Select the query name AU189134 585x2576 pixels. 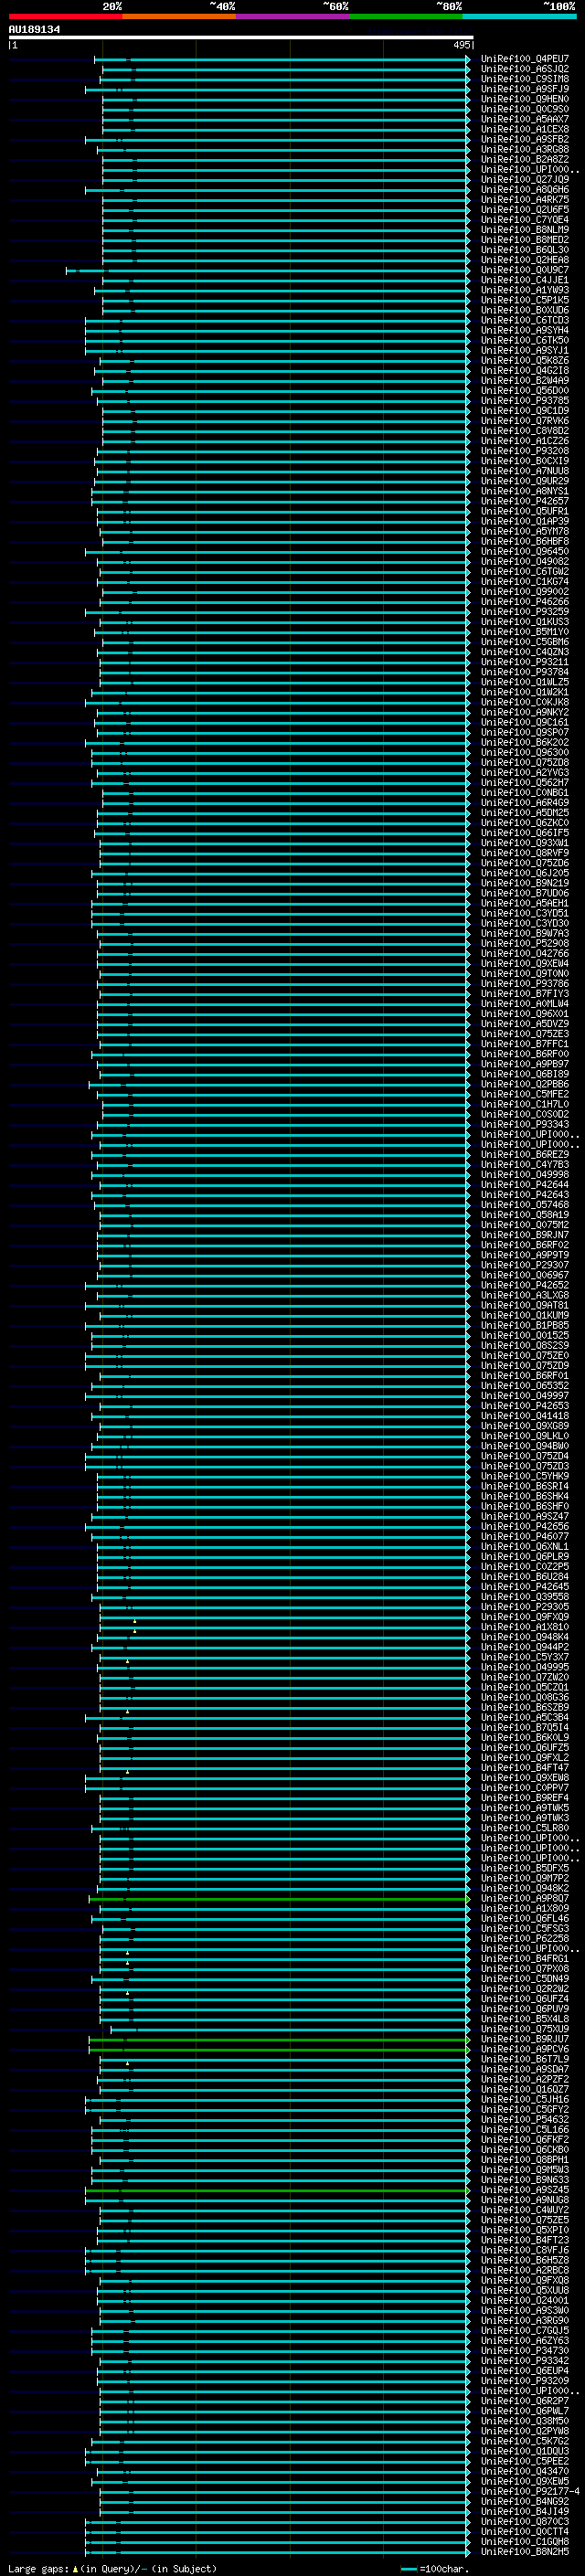pyautogui.click(x=34, y=30)
